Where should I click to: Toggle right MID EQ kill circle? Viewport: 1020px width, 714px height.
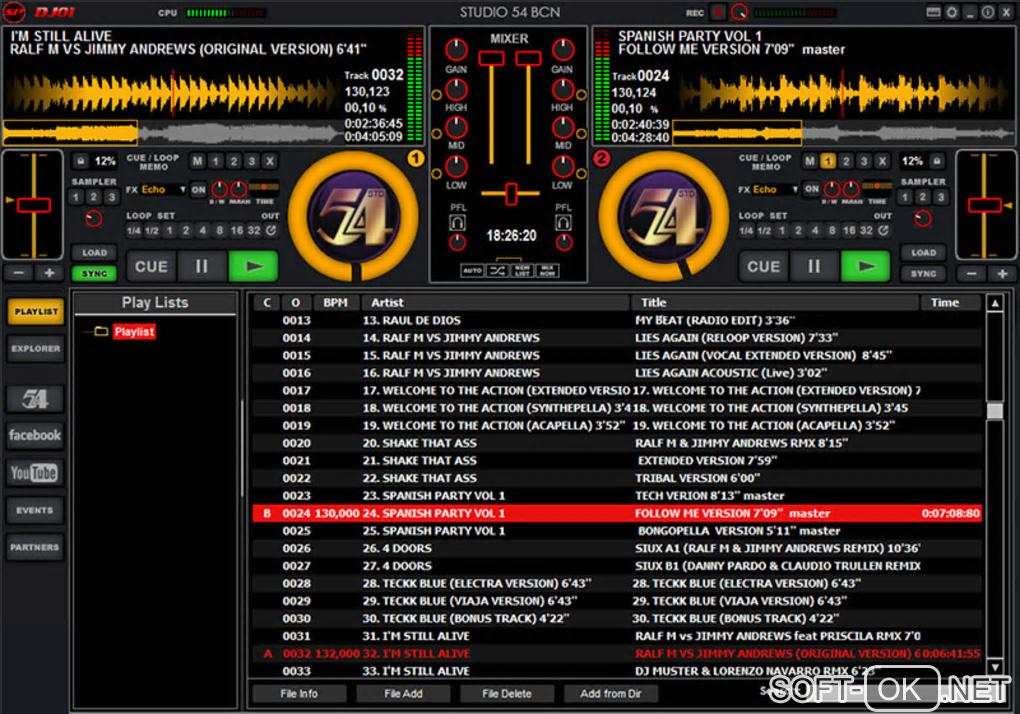click(x=581, y=134)
